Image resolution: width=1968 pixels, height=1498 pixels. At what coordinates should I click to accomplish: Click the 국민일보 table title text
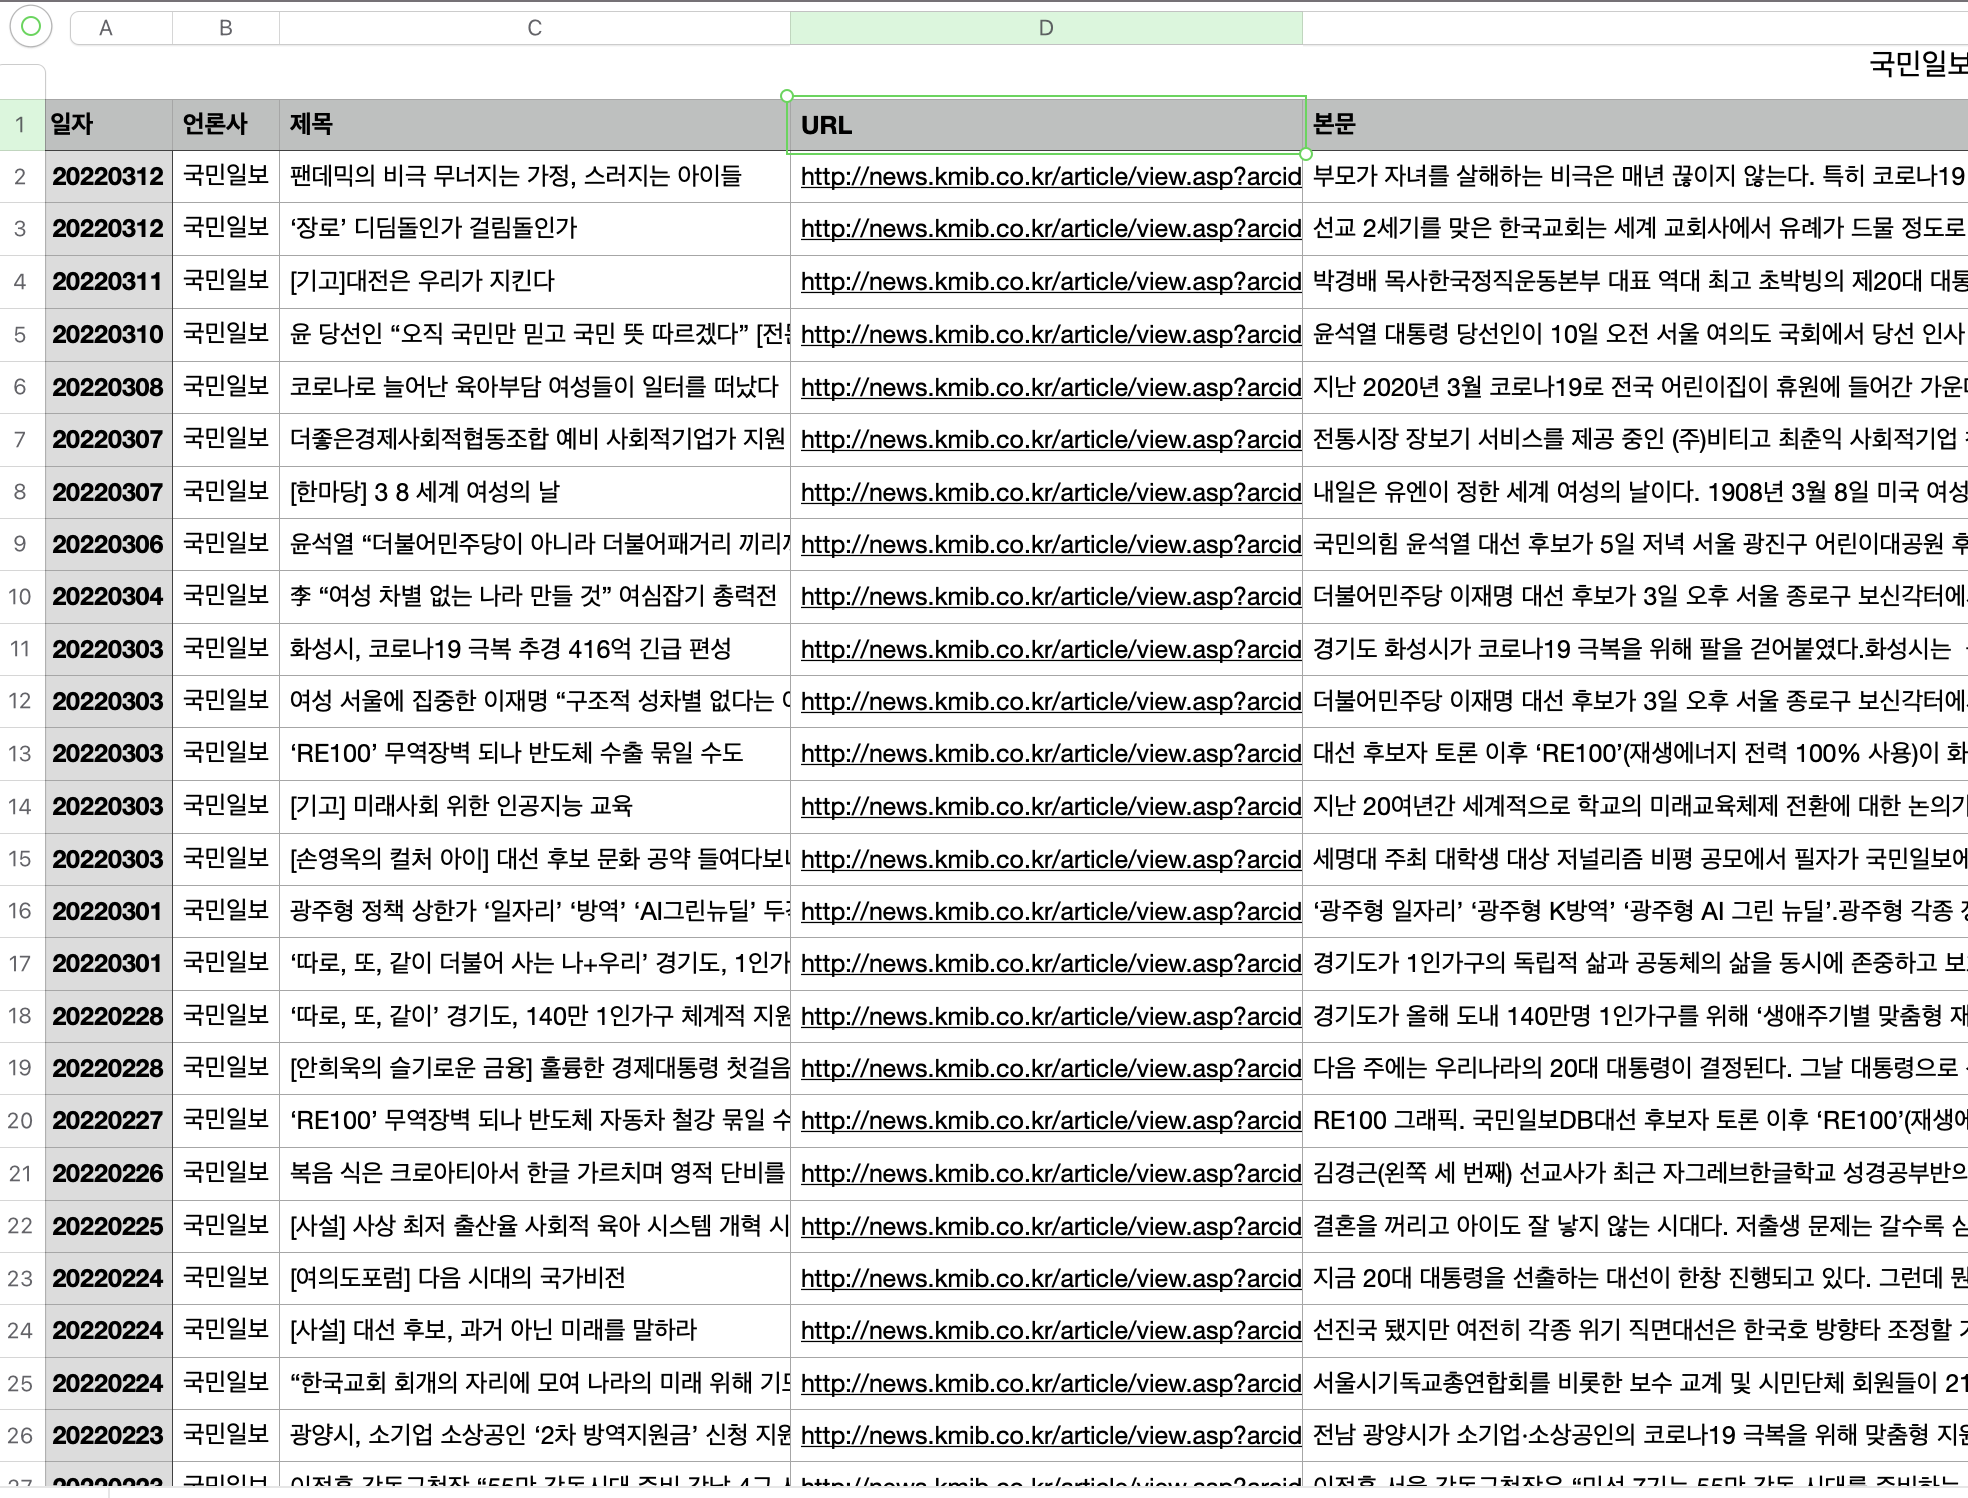[1918, 65]
